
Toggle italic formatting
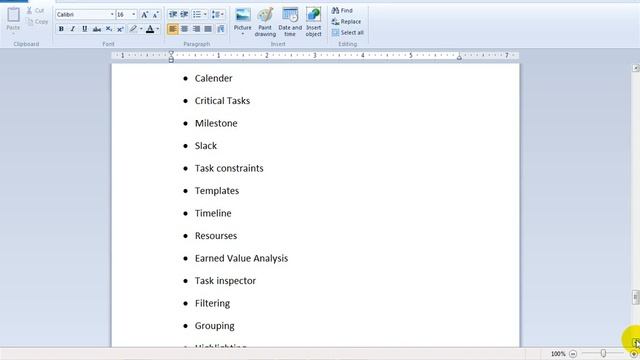click(x=73, y=29)
